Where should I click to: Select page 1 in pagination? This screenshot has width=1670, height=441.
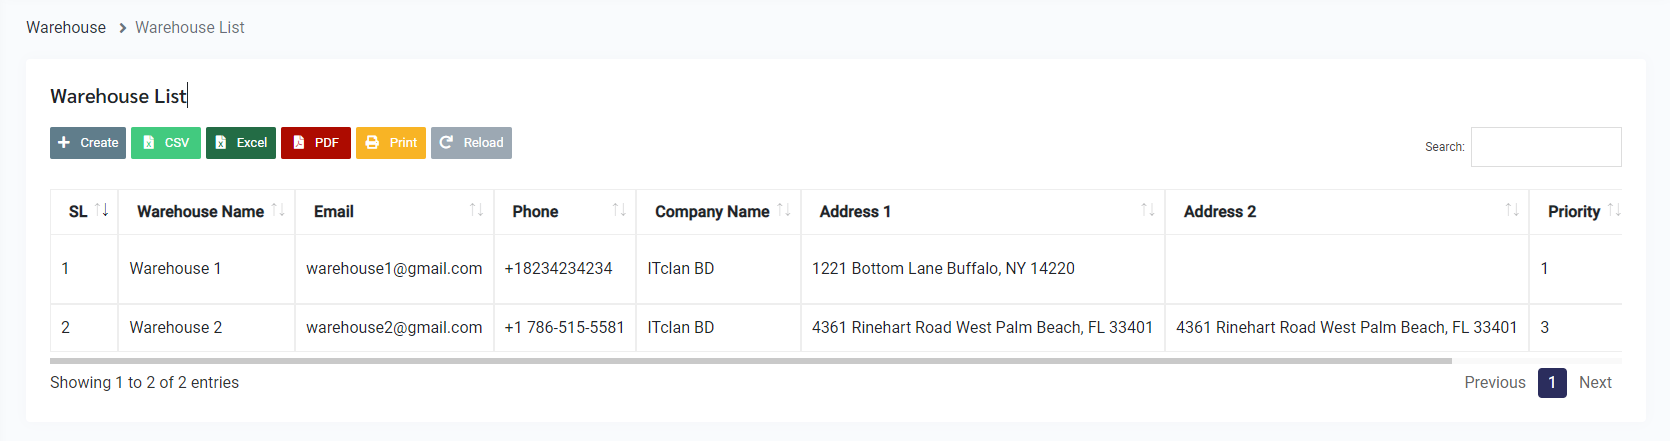(1552, 383)
